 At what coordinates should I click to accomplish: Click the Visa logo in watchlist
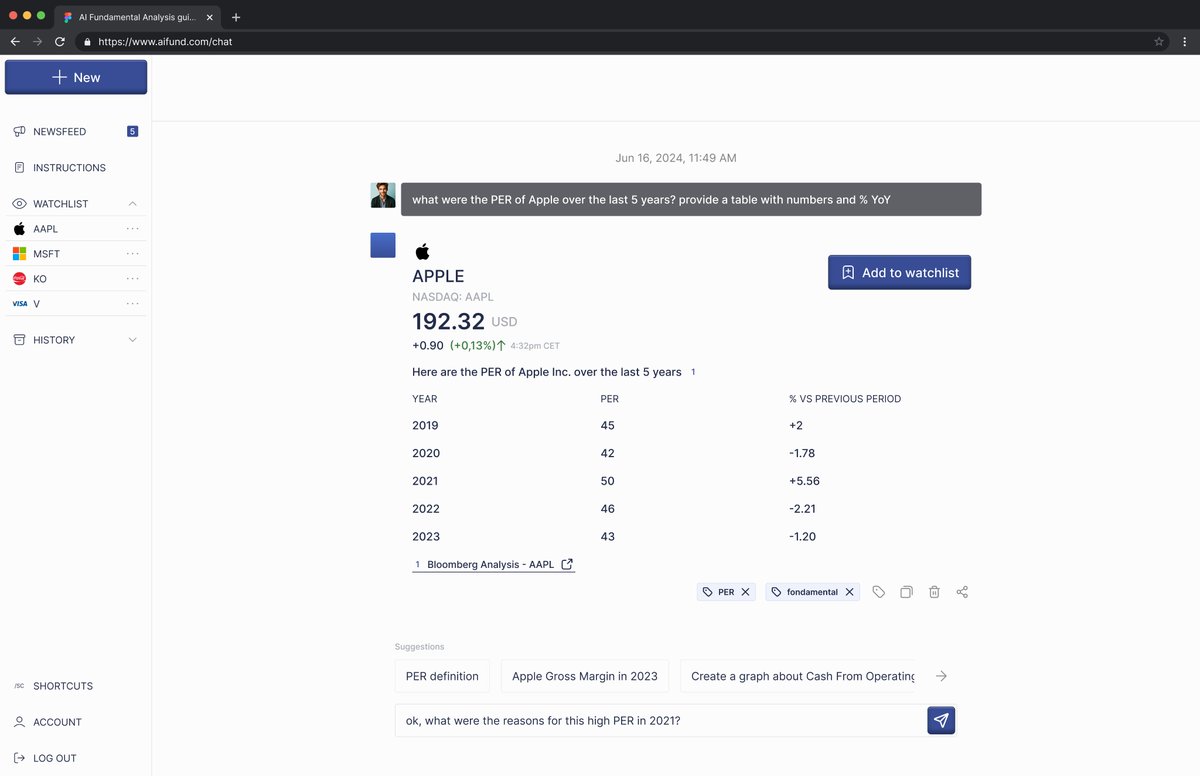[19, 303]
